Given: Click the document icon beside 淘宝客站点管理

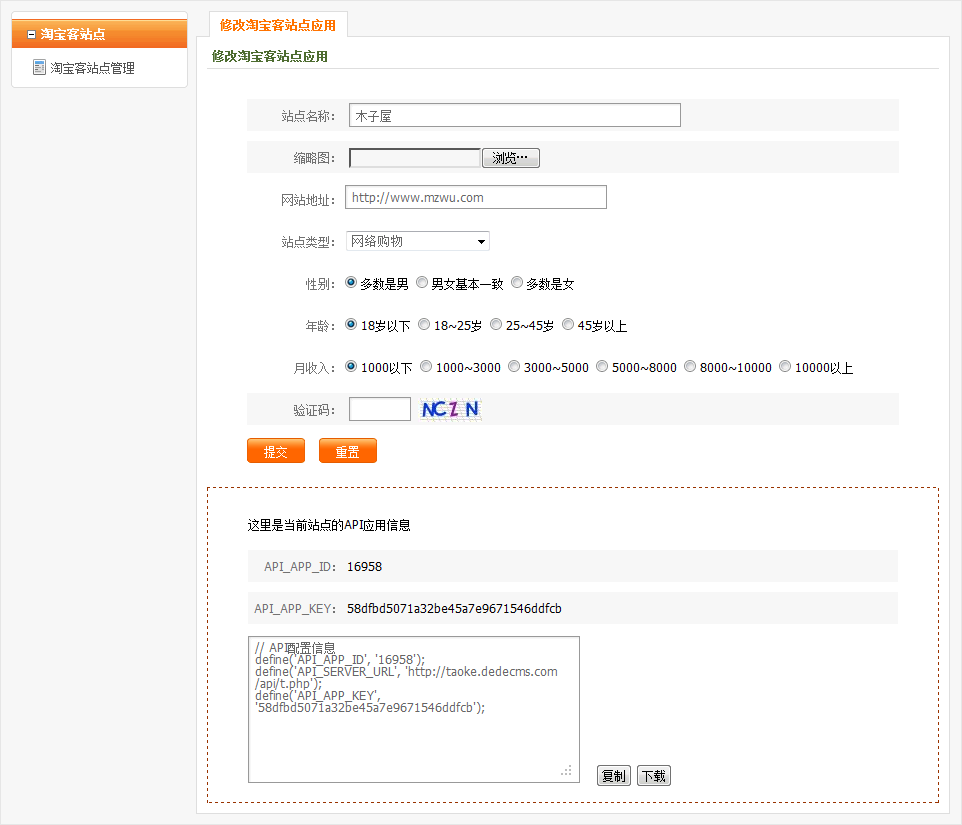Looking at the screenshot, I should coord(39,67).
